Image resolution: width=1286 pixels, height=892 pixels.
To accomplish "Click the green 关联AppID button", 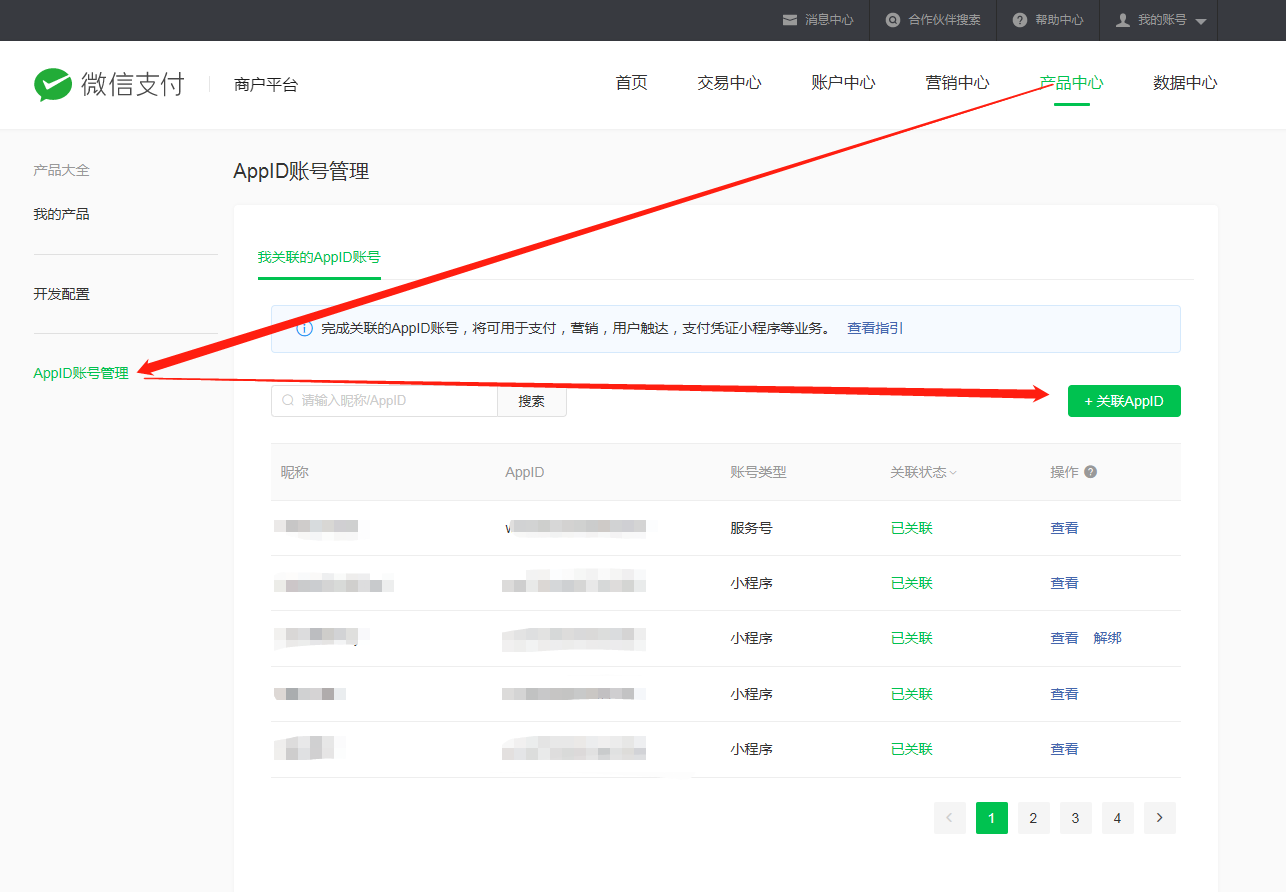I will click(x=1124, y=401).
